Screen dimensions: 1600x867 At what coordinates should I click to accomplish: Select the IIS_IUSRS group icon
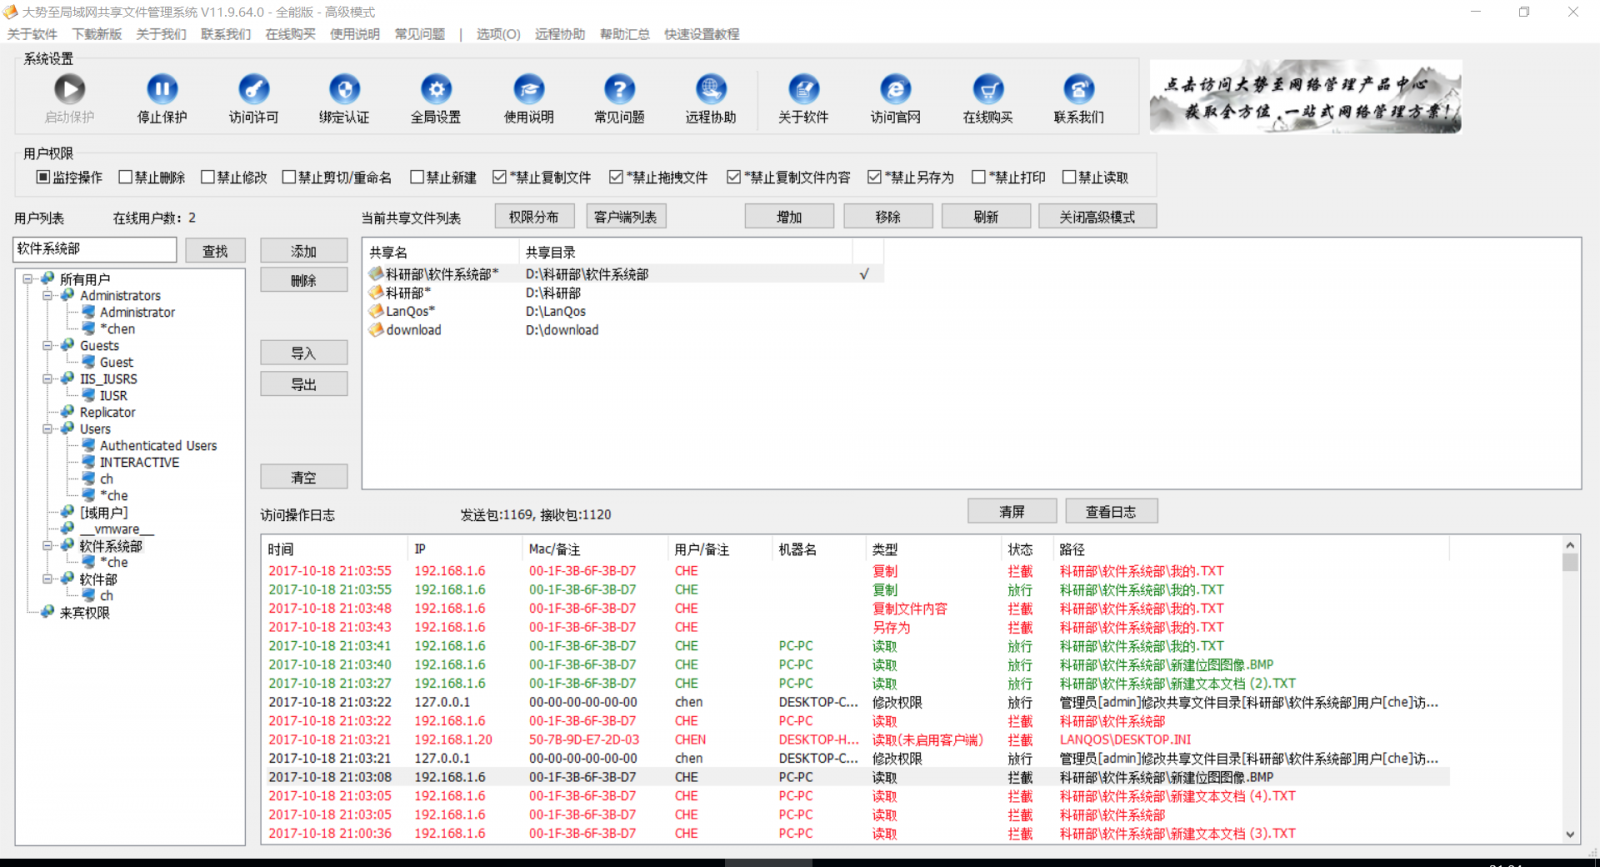click(x=67, y=378)
